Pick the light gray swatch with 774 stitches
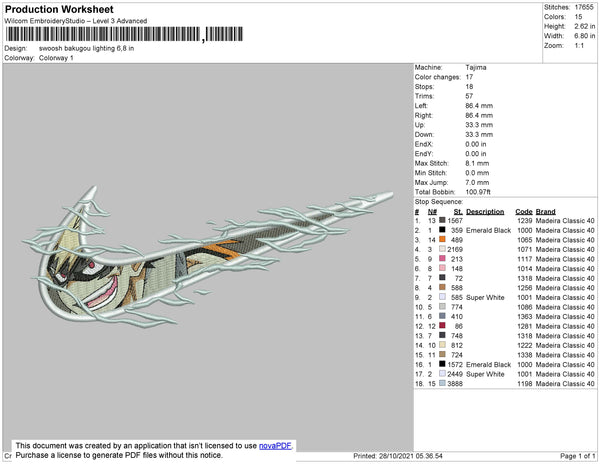The height and width of the screenshot is (464, 600). coord(442,306)
